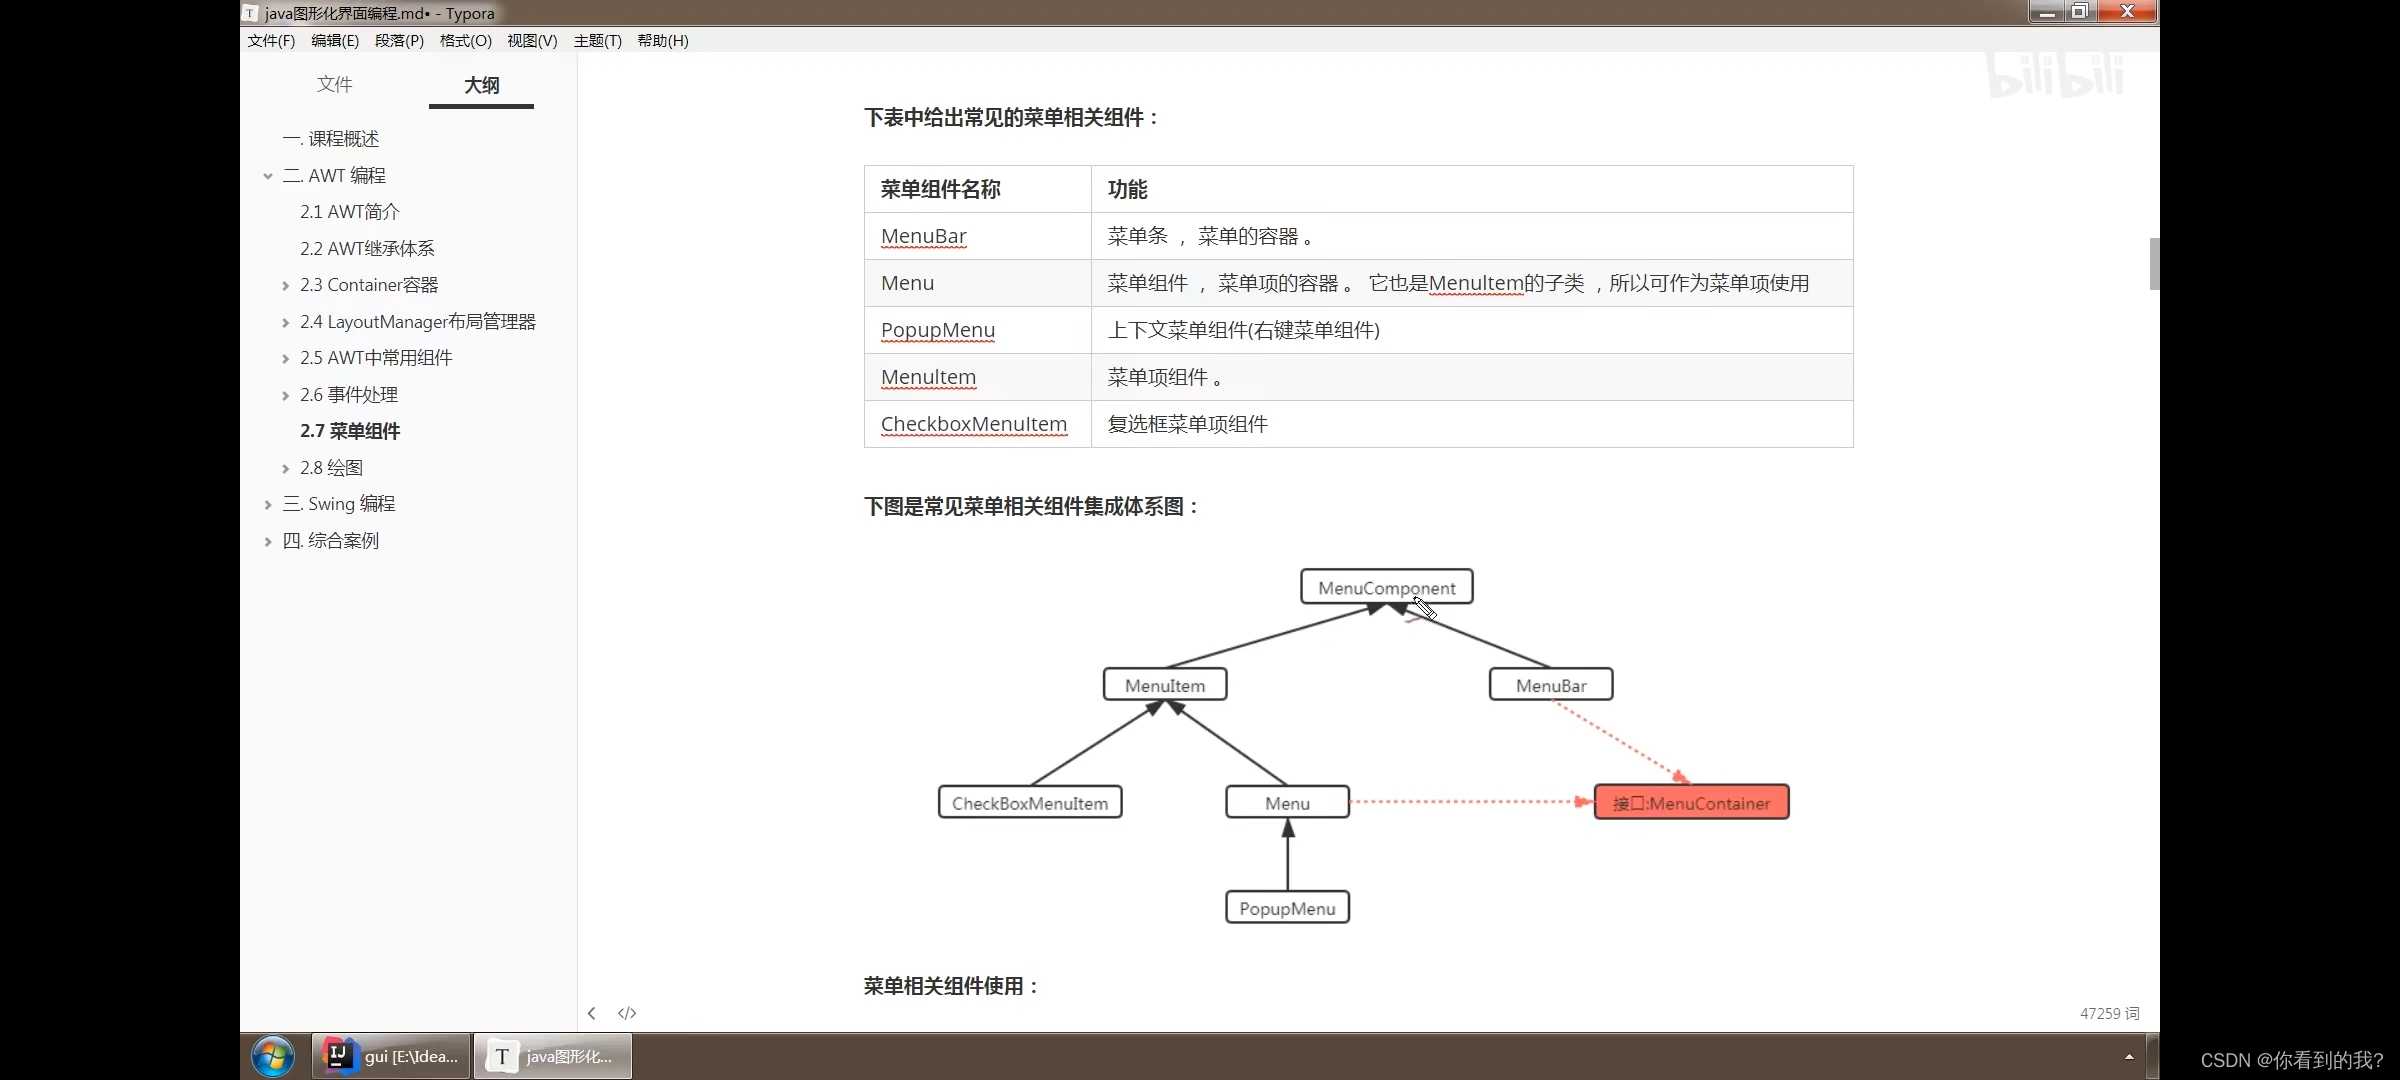The height and width of the screenshot is (1080, 2400).
Task: Expand the 三. Swing 编程 outline section
Action: (268, 505)
